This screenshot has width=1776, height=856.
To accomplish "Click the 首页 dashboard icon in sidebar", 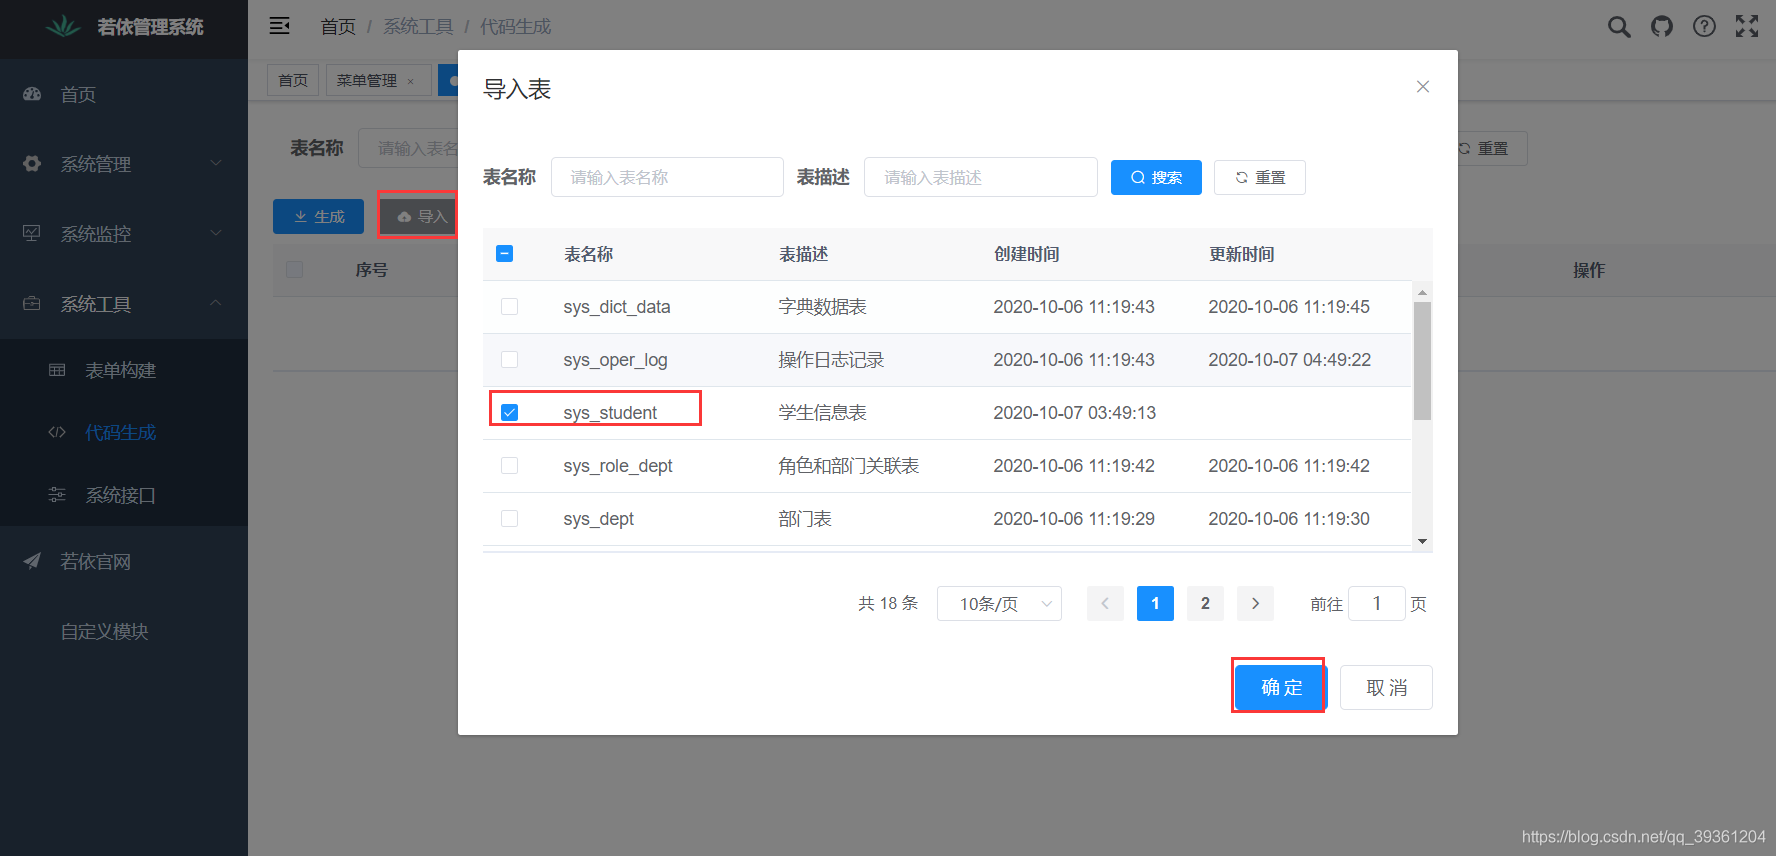I will click(x=32, y=94).
